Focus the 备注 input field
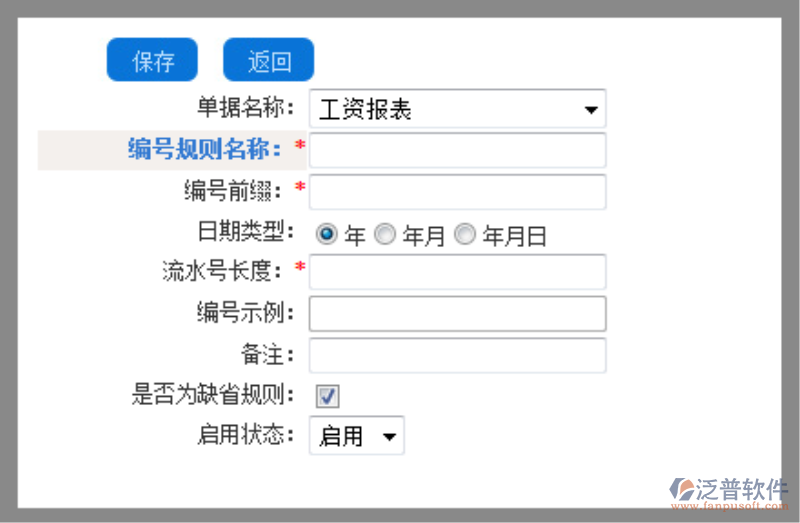This screenshot has width=800, height=523. [457, 355]
